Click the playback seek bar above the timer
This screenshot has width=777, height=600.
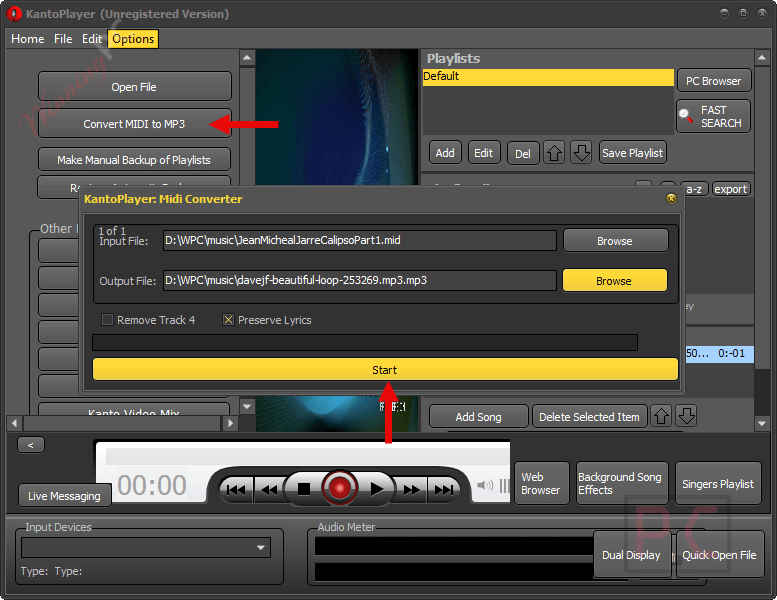307,457
